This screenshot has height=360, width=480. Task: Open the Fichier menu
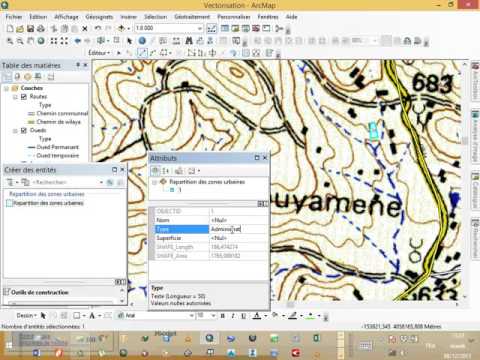coord(14,17)
